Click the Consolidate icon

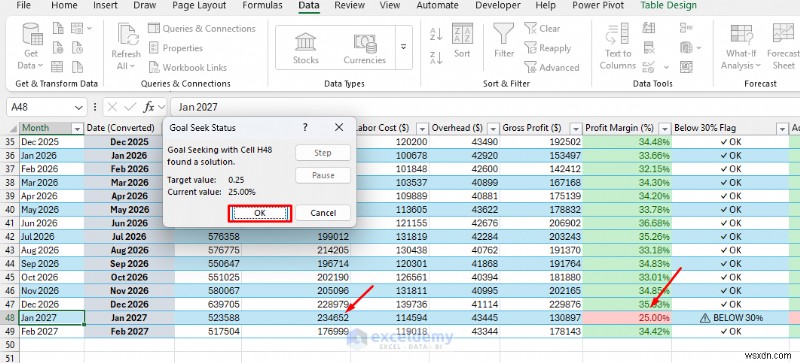tap(686, 28)
